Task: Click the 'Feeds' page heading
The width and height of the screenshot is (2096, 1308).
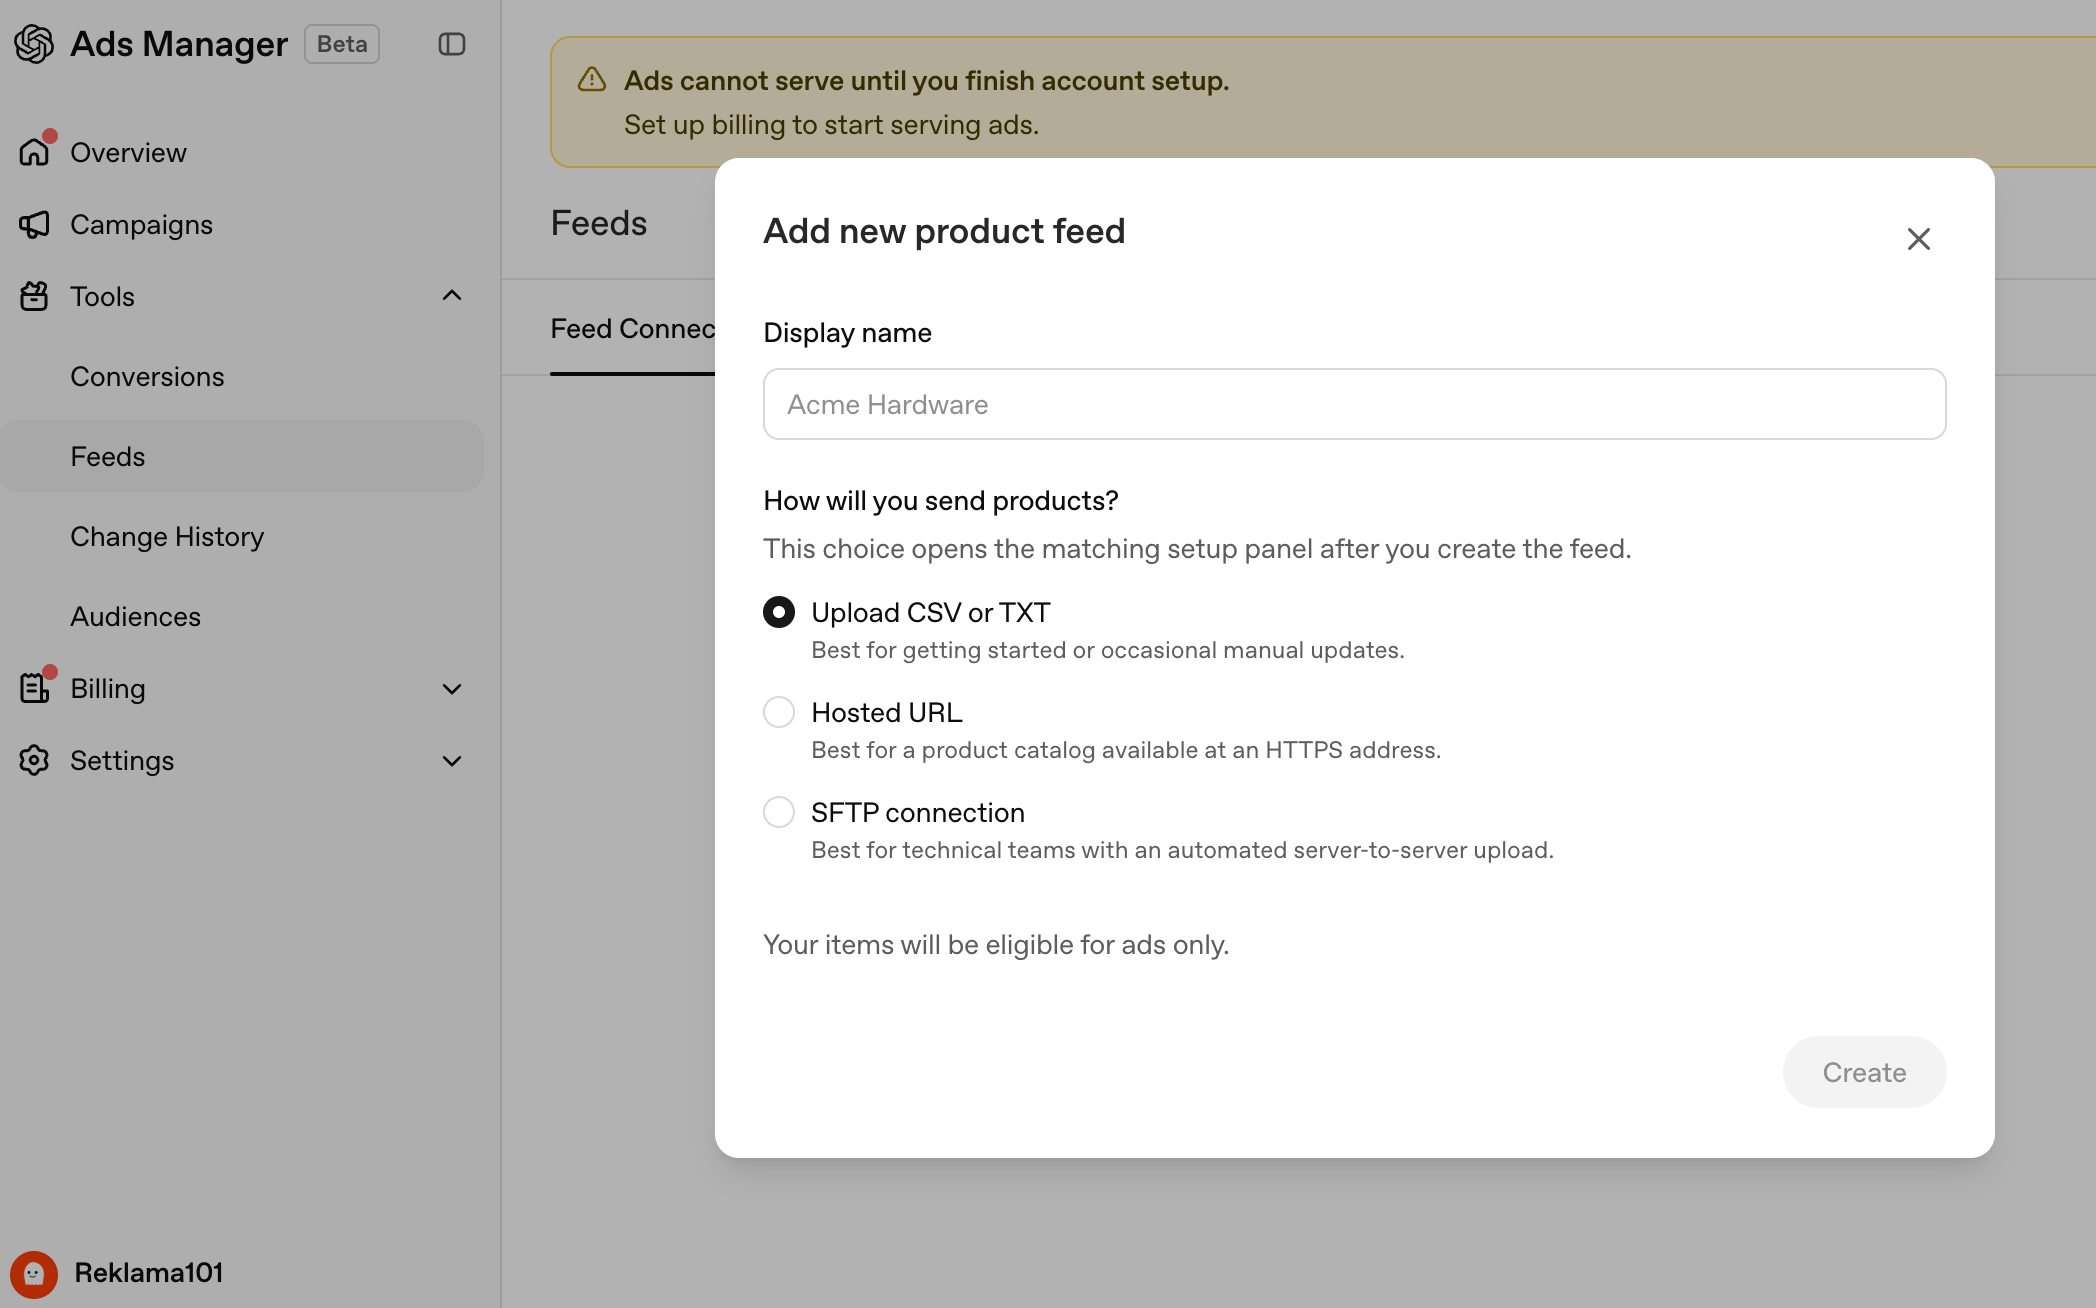Action: click(x=599, y=223)
